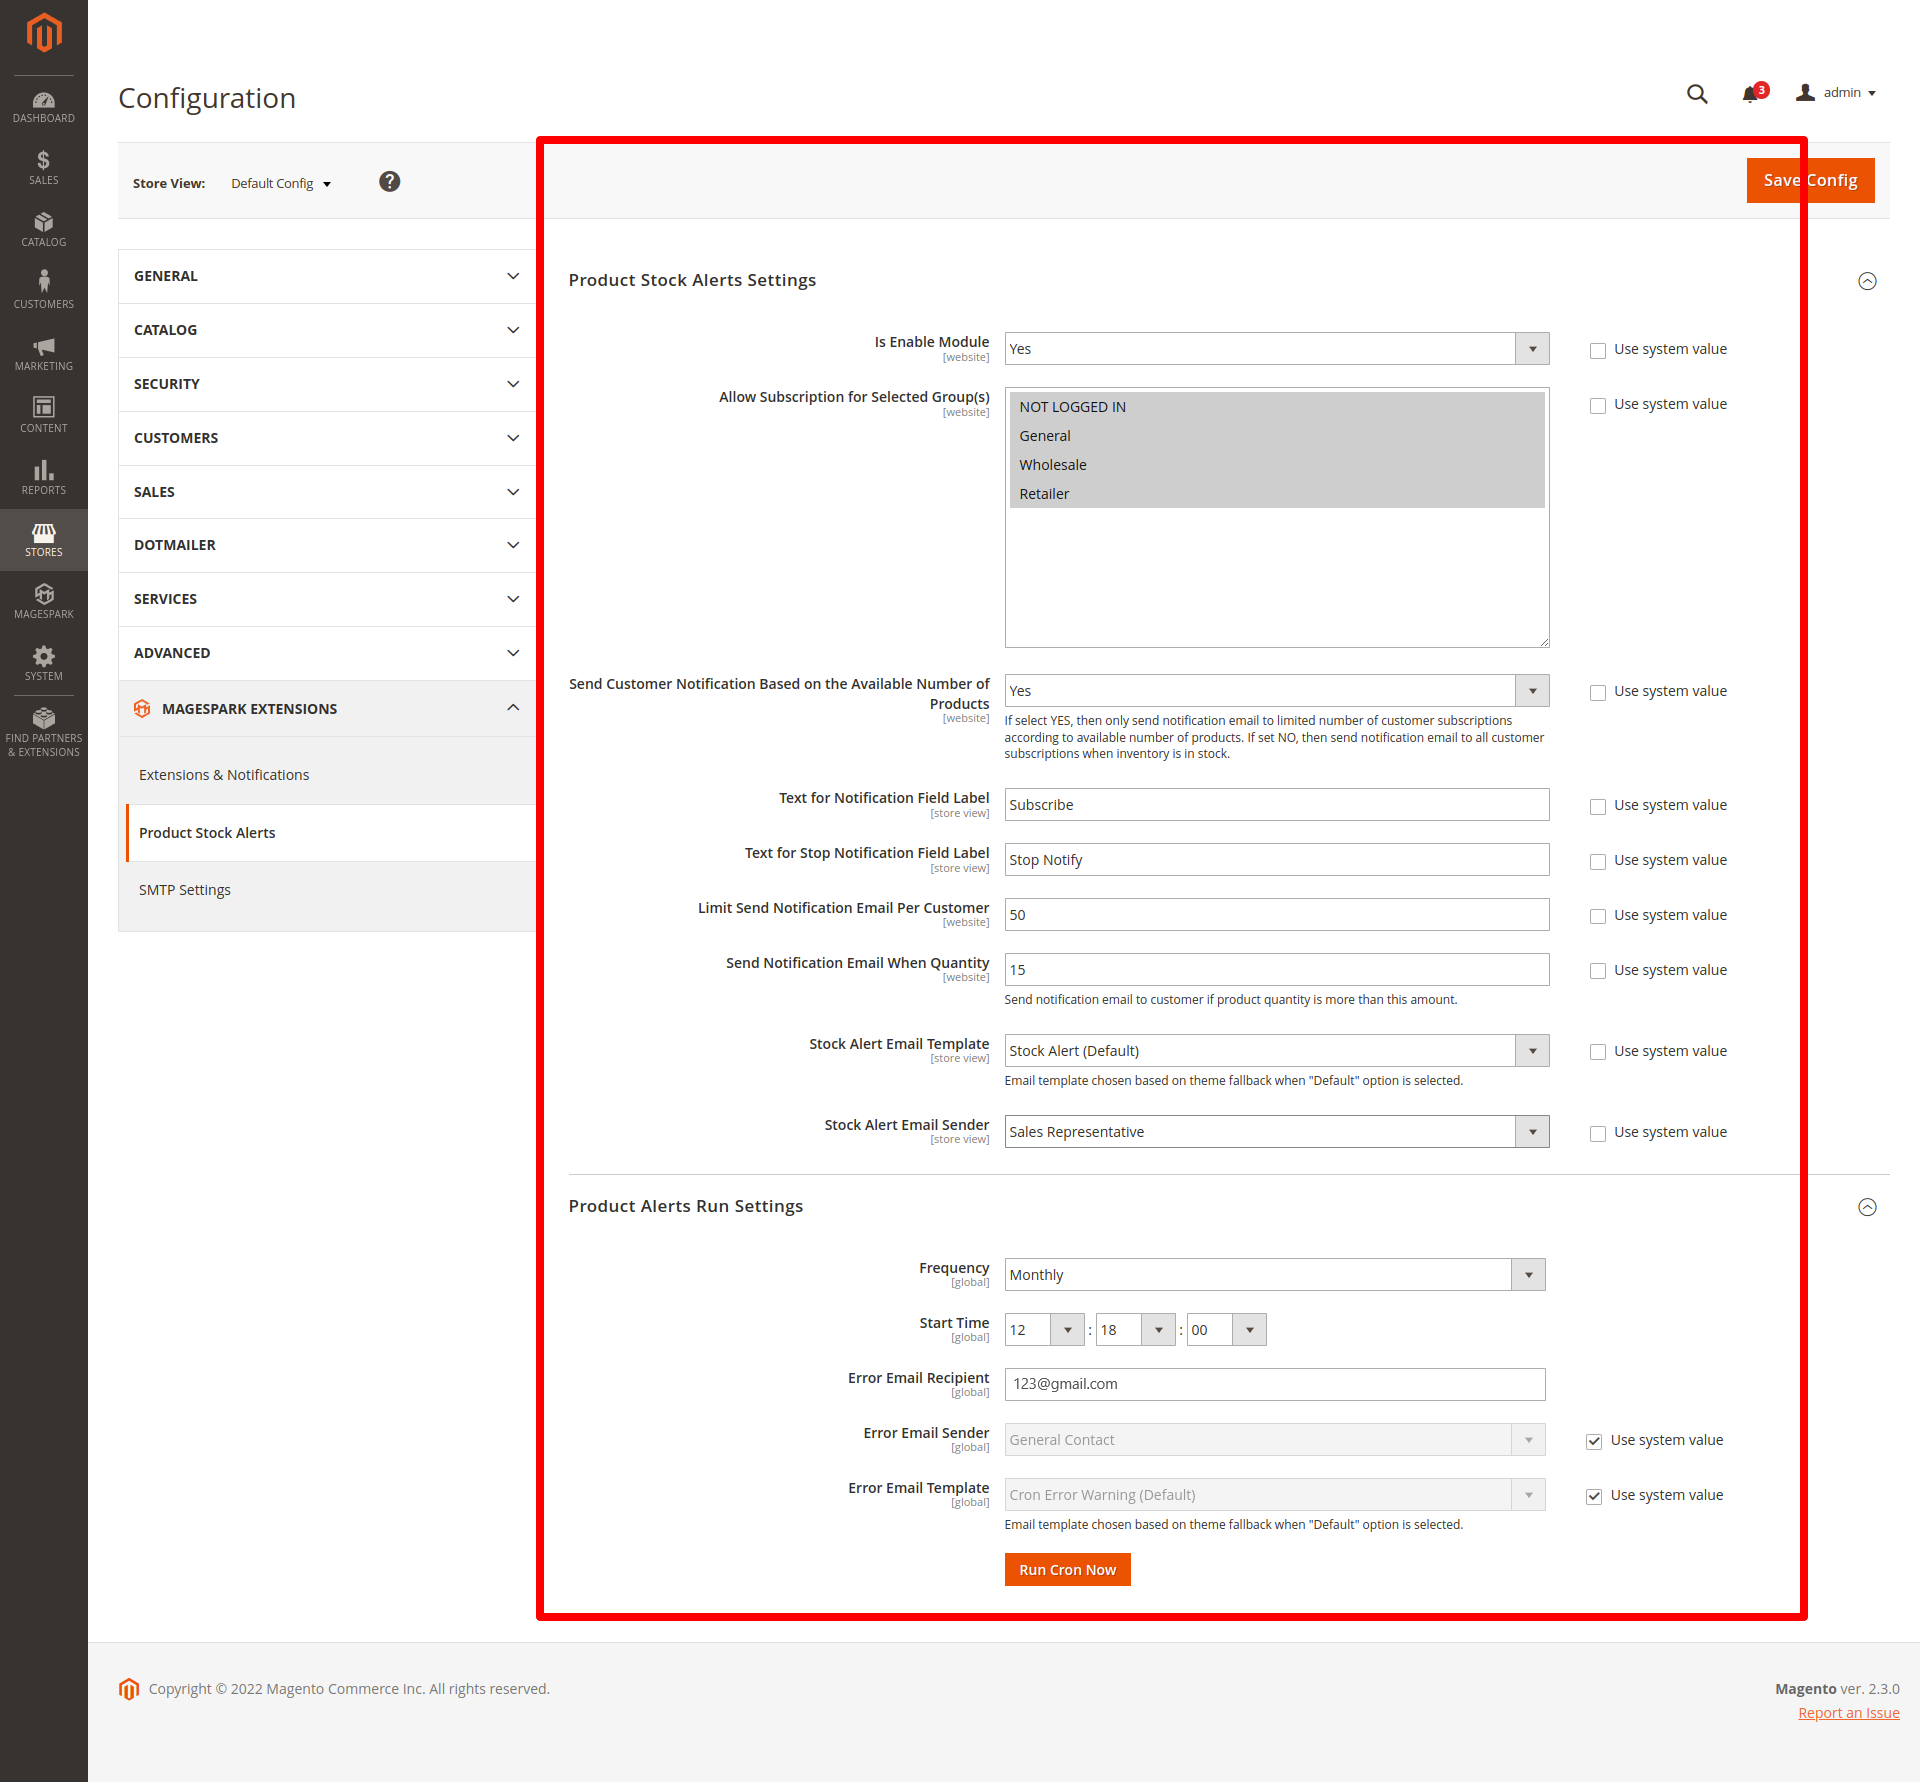The height and width of the screenshot is (1784, 1920).
Task: Open the System sidebar menu
Action: click(x=44, y=664)
